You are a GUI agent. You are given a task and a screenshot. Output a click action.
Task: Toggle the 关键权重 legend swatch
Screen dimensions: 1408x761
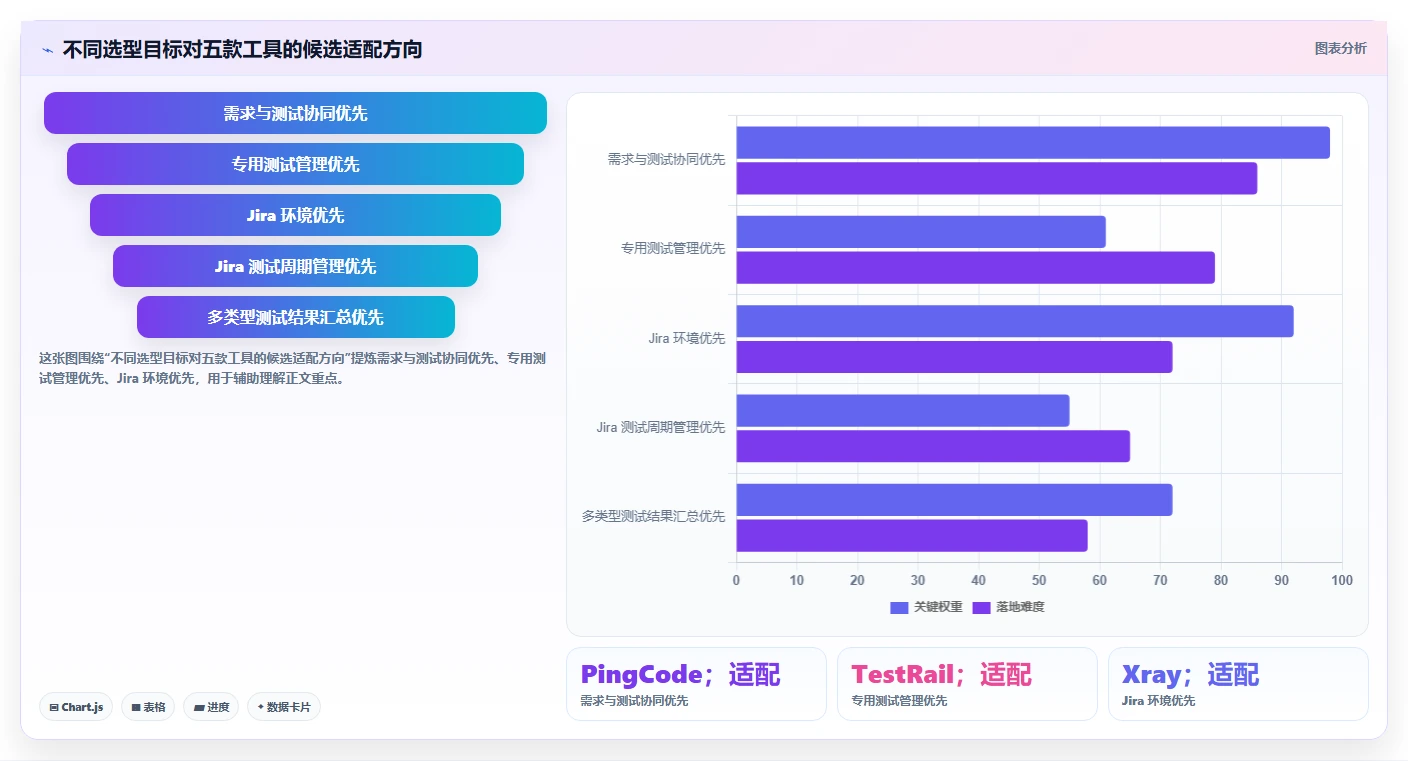pyautogui.click(x=899, y=607)
